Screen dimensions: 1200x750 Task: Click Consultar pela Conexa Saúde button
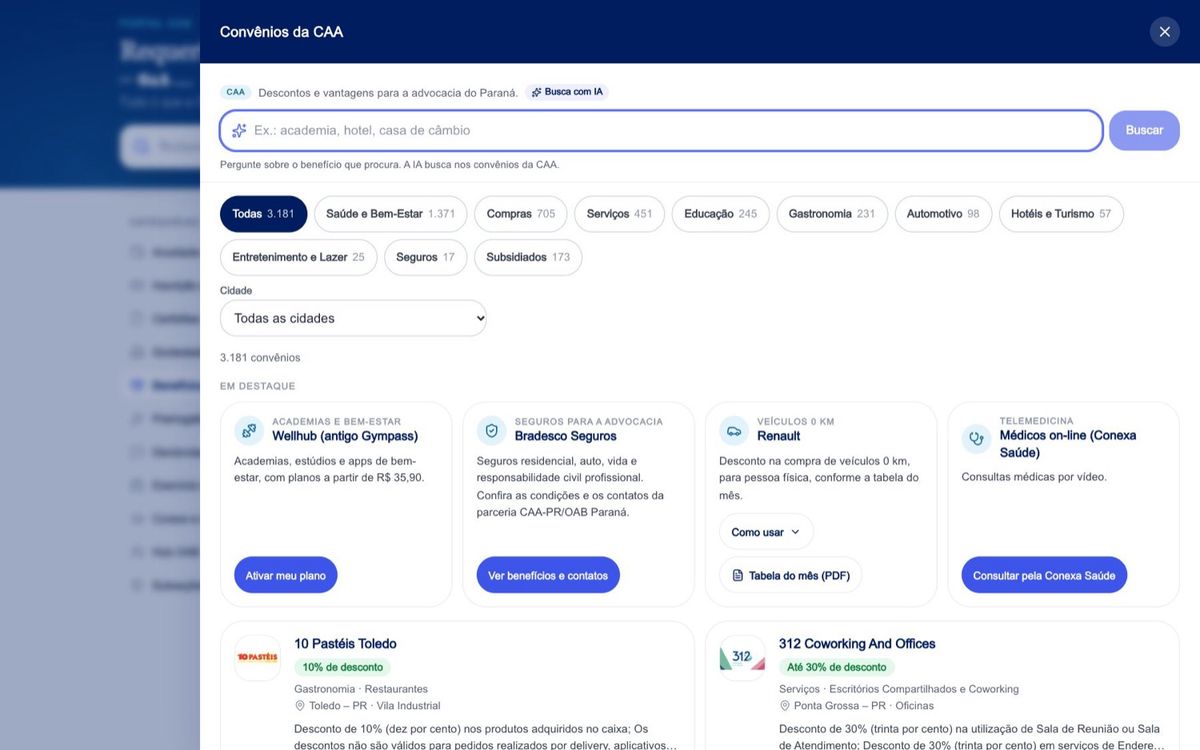pos(1044,576)
